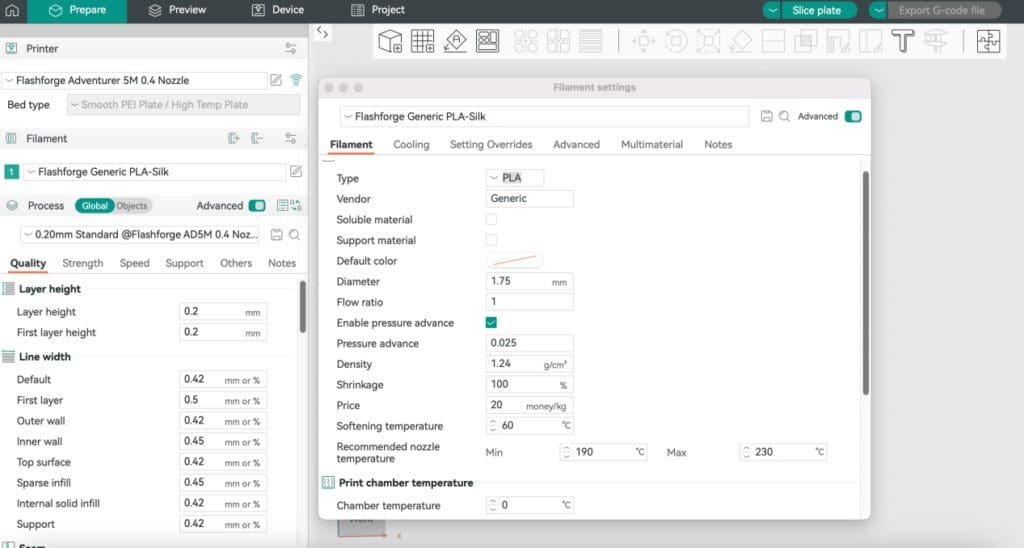Switch to the Project tab
This screenshot has height=548, width=1024.
click(x=377, y=10)
